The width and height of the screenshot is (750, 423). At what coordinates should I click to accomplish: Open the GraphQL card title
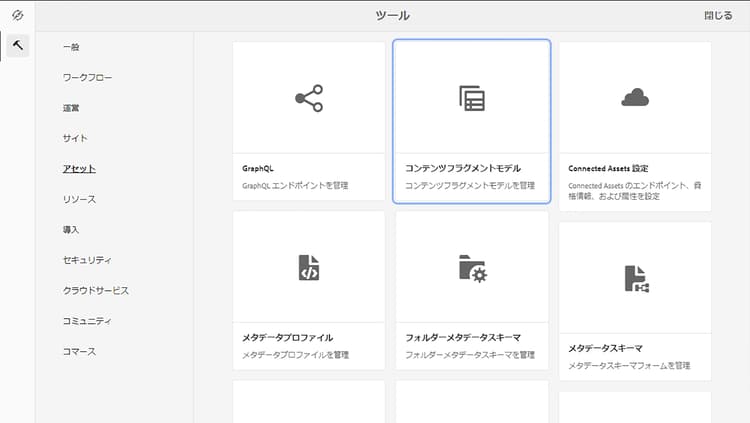[258, 168]
